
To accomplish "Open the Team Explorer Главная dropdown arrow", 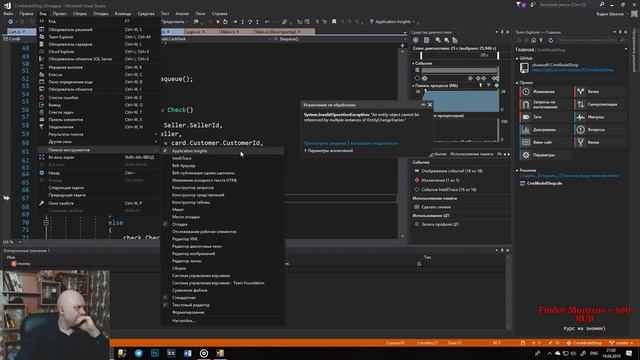I will (x=626, y=49).
